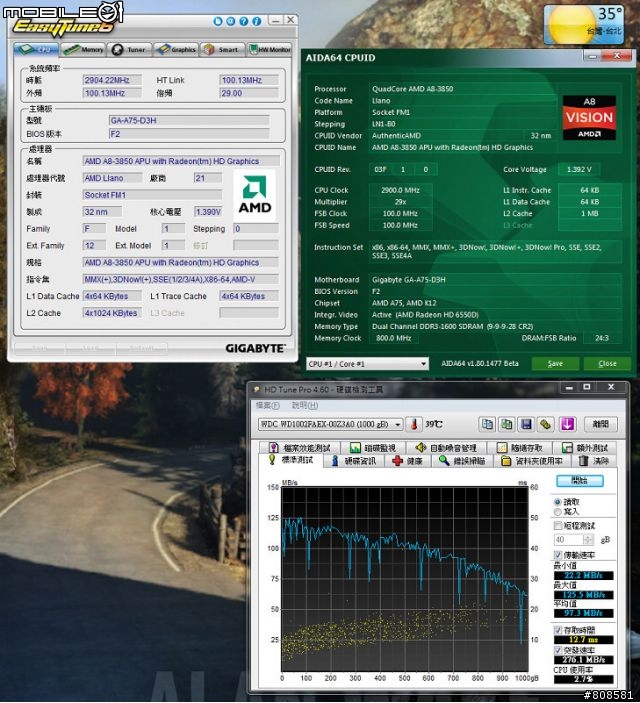Open the weather gadget showing 35°
640x703 pixels.
click(584, 24)
